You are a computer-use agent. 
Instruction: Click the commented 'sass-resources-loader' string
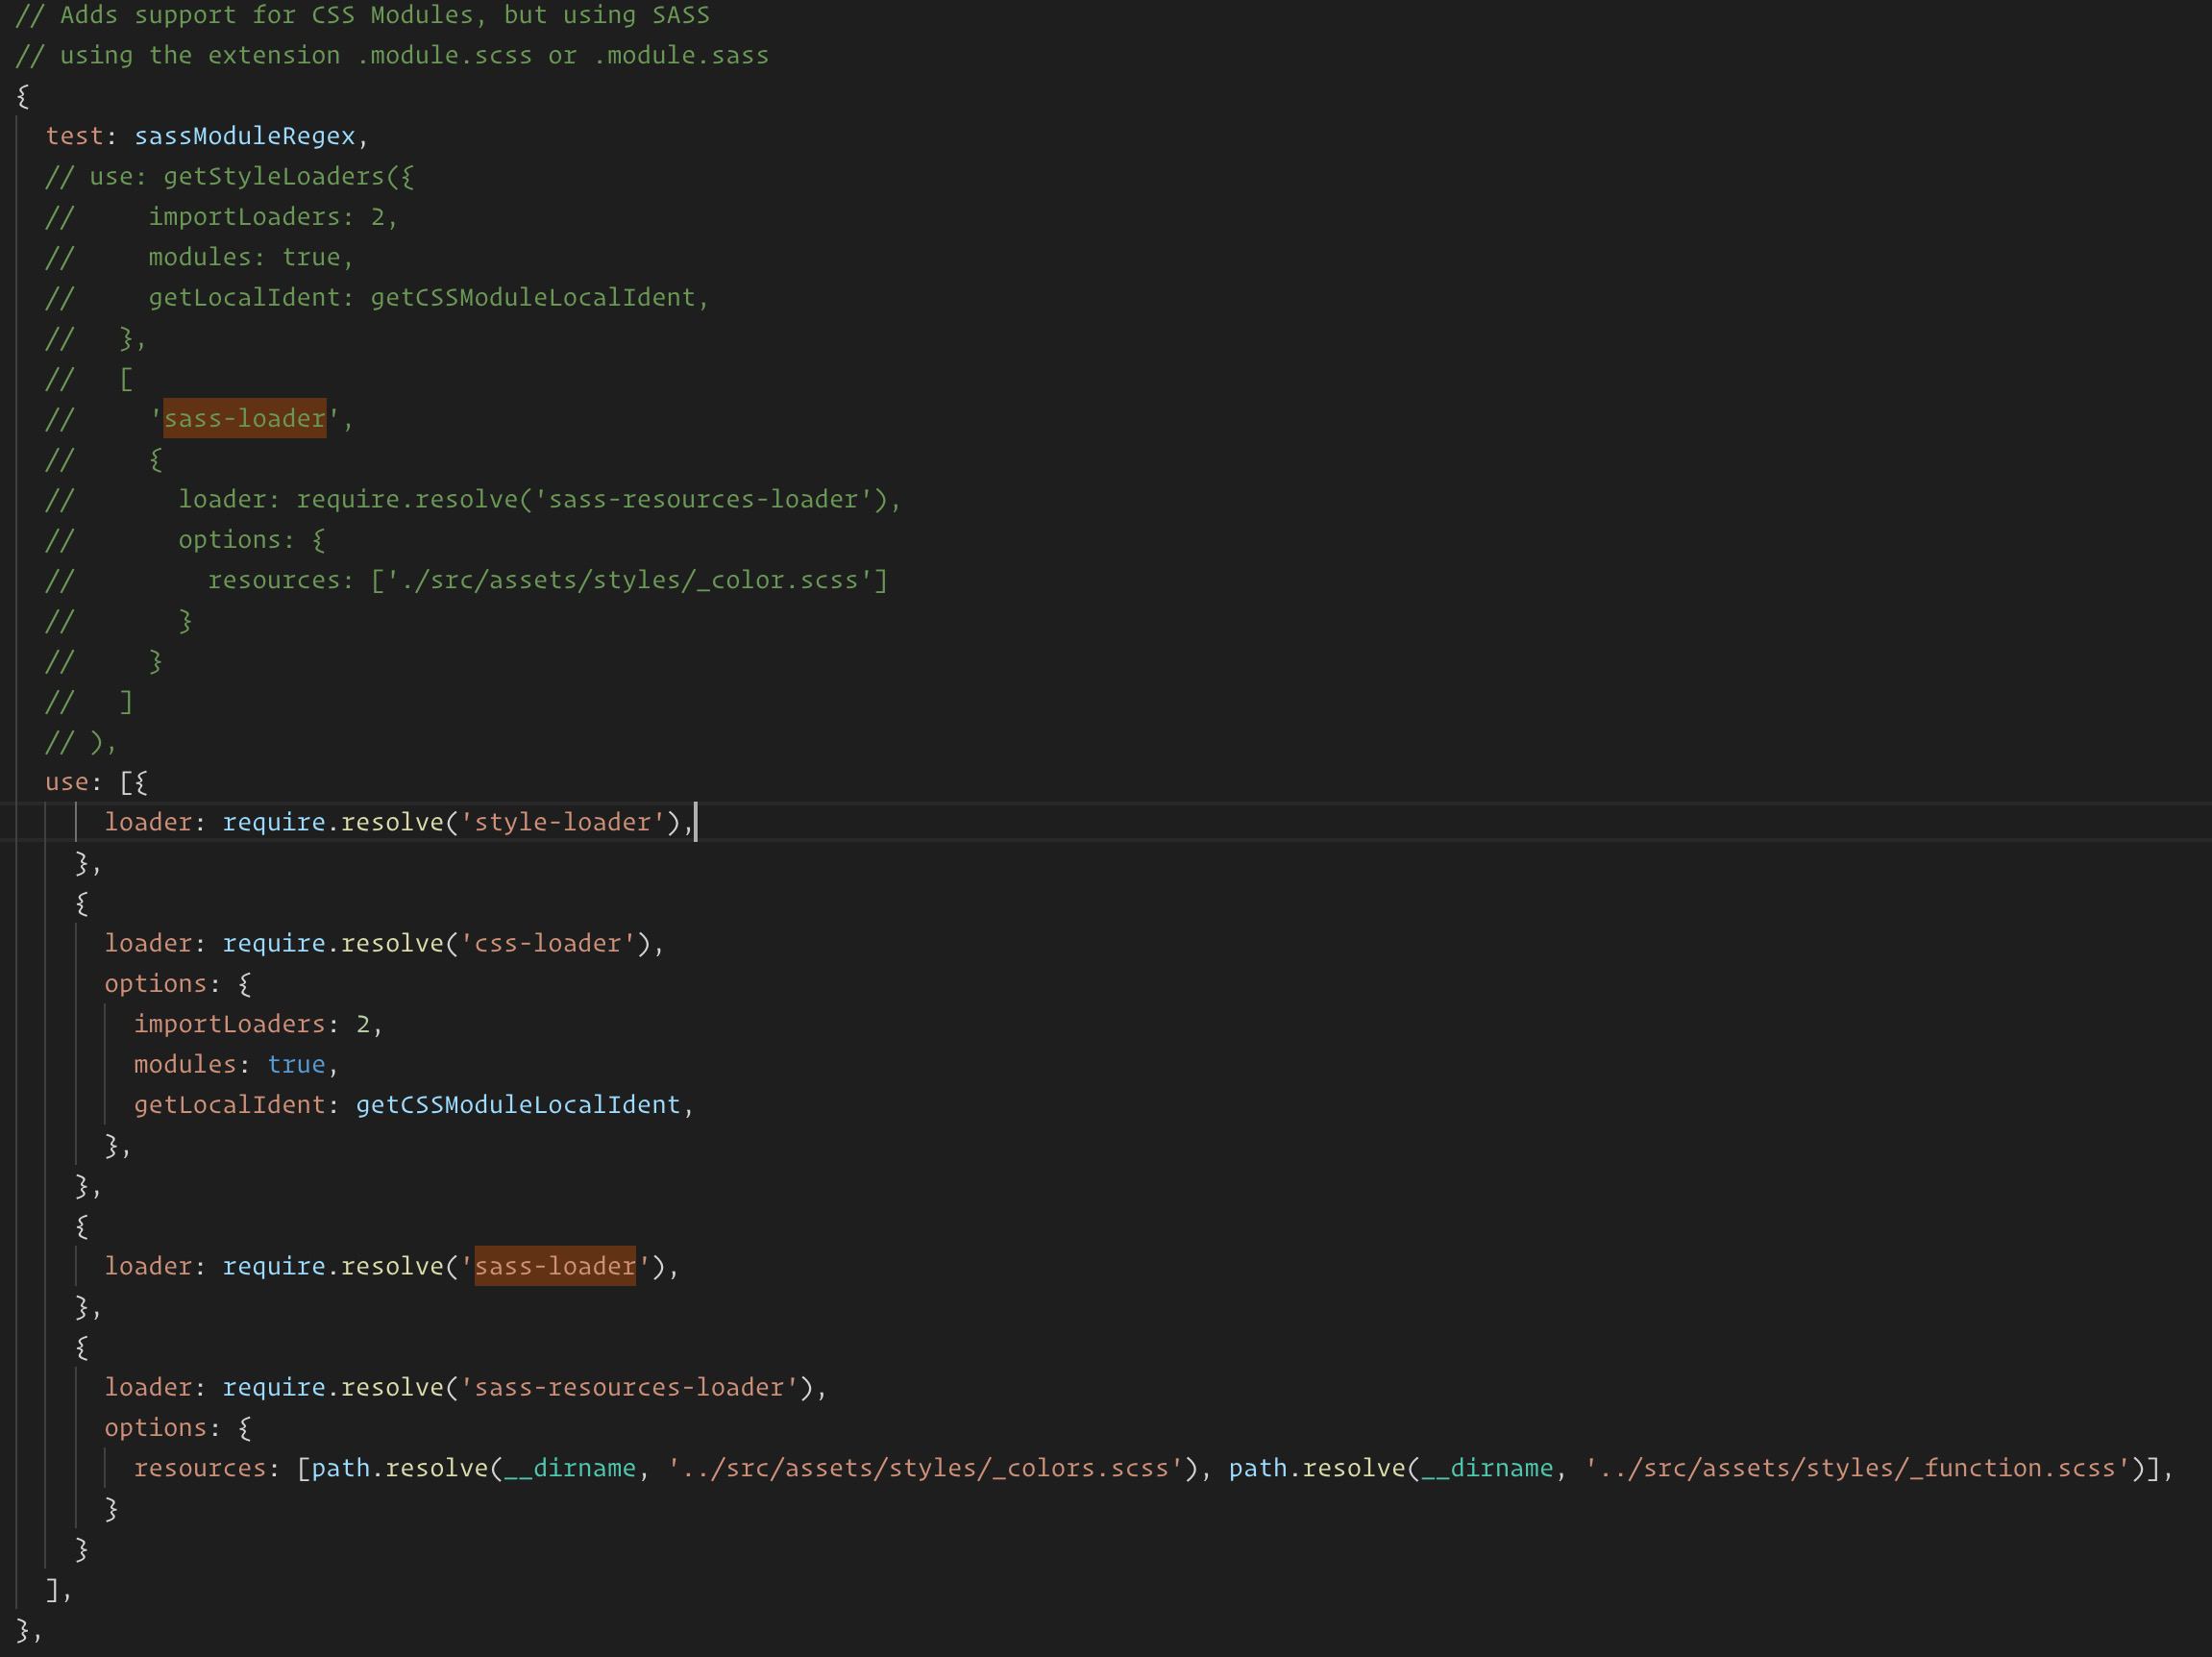[x=704, y=499]
